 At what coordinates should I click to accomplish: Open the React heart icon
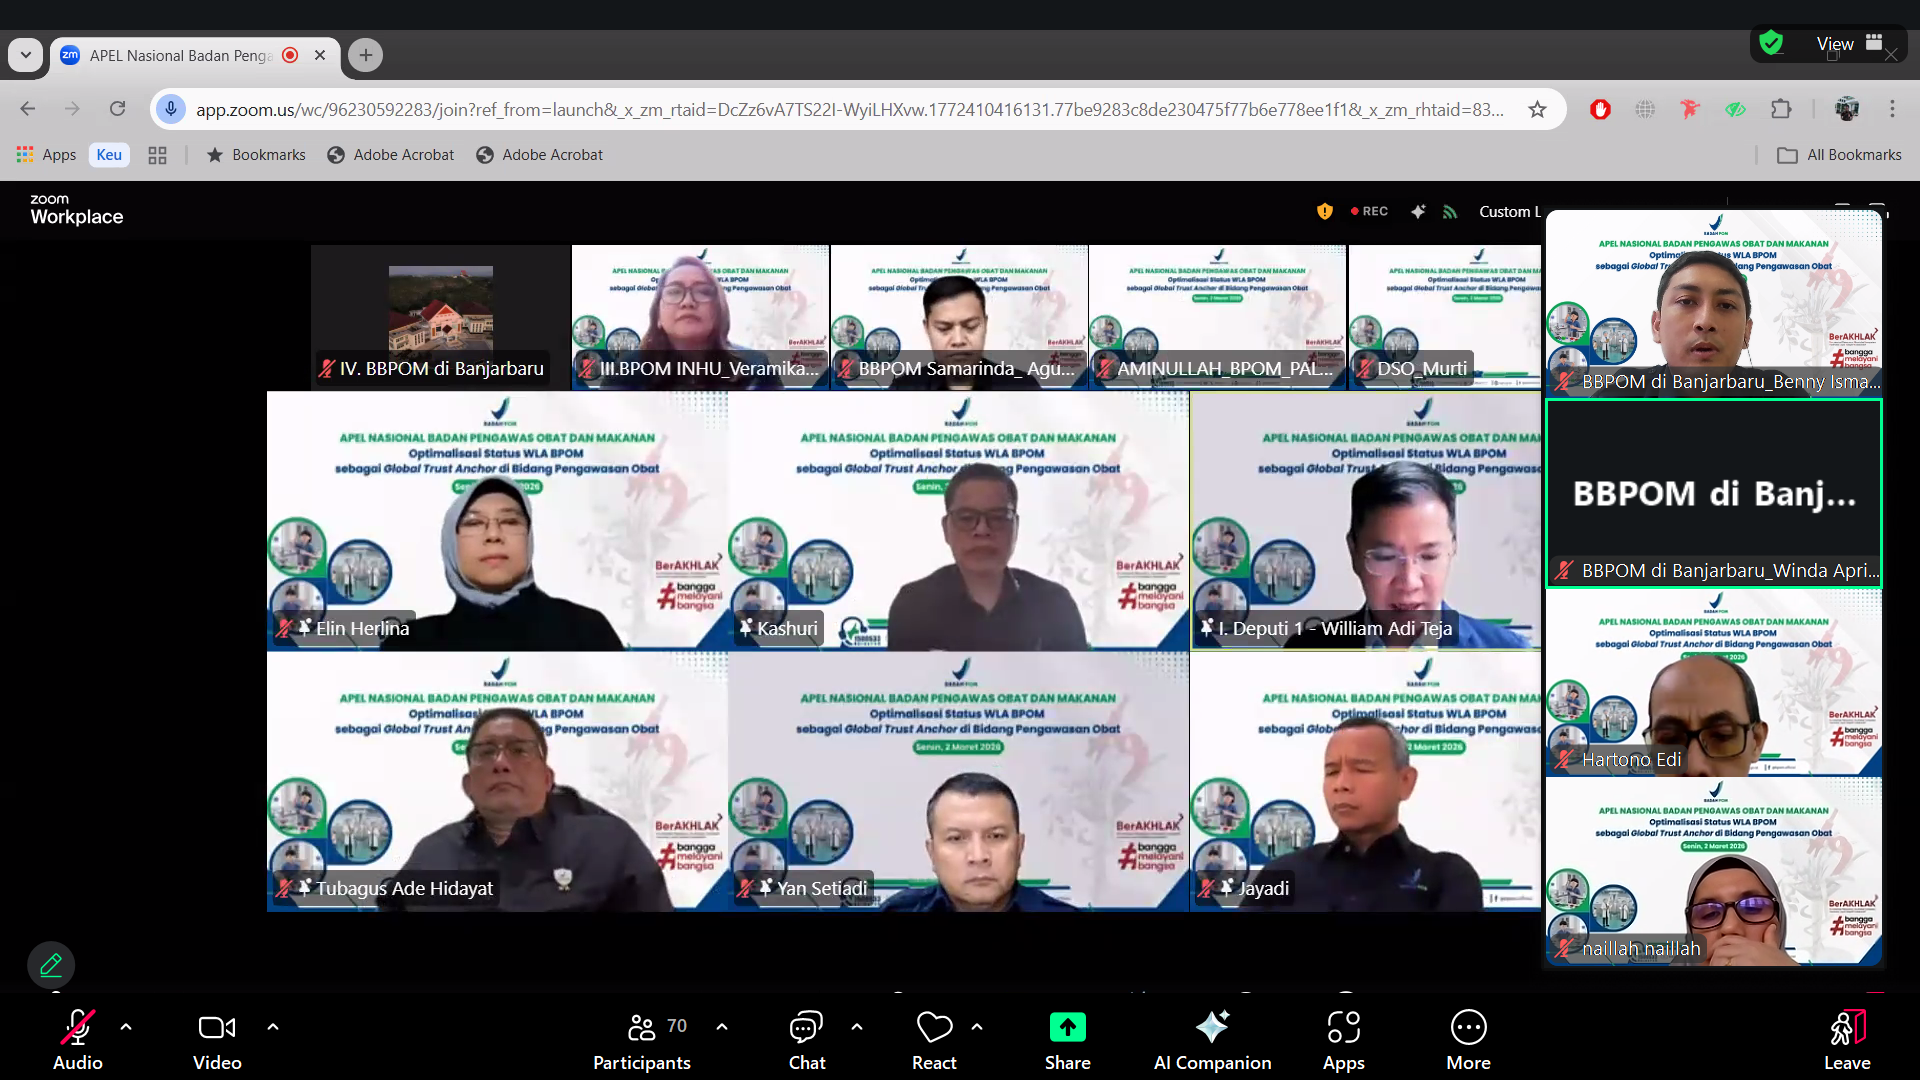pos(934,1028)
